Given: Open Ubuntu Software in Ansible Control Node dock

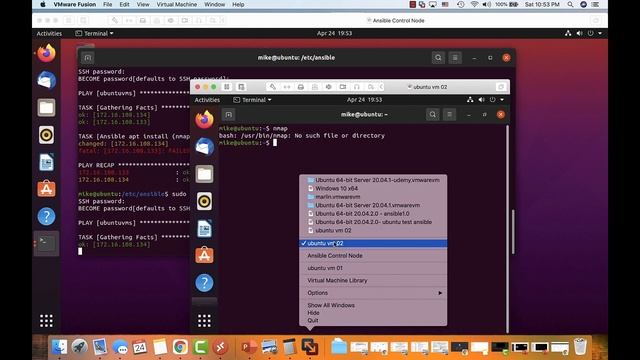Looking at the screenshot, I should tap(47, 189).
